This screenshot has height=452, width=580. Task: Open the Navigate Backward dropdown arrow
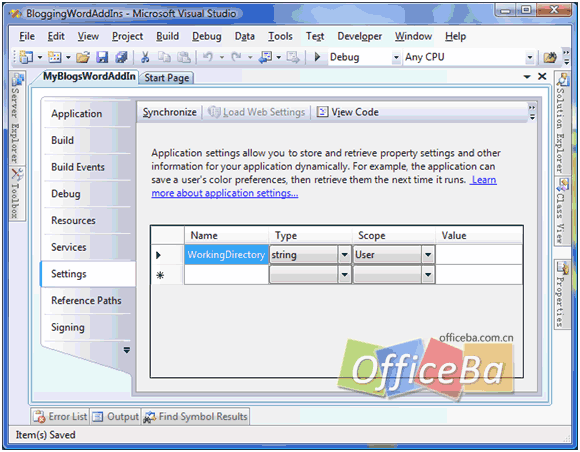[x=279, y=57]
